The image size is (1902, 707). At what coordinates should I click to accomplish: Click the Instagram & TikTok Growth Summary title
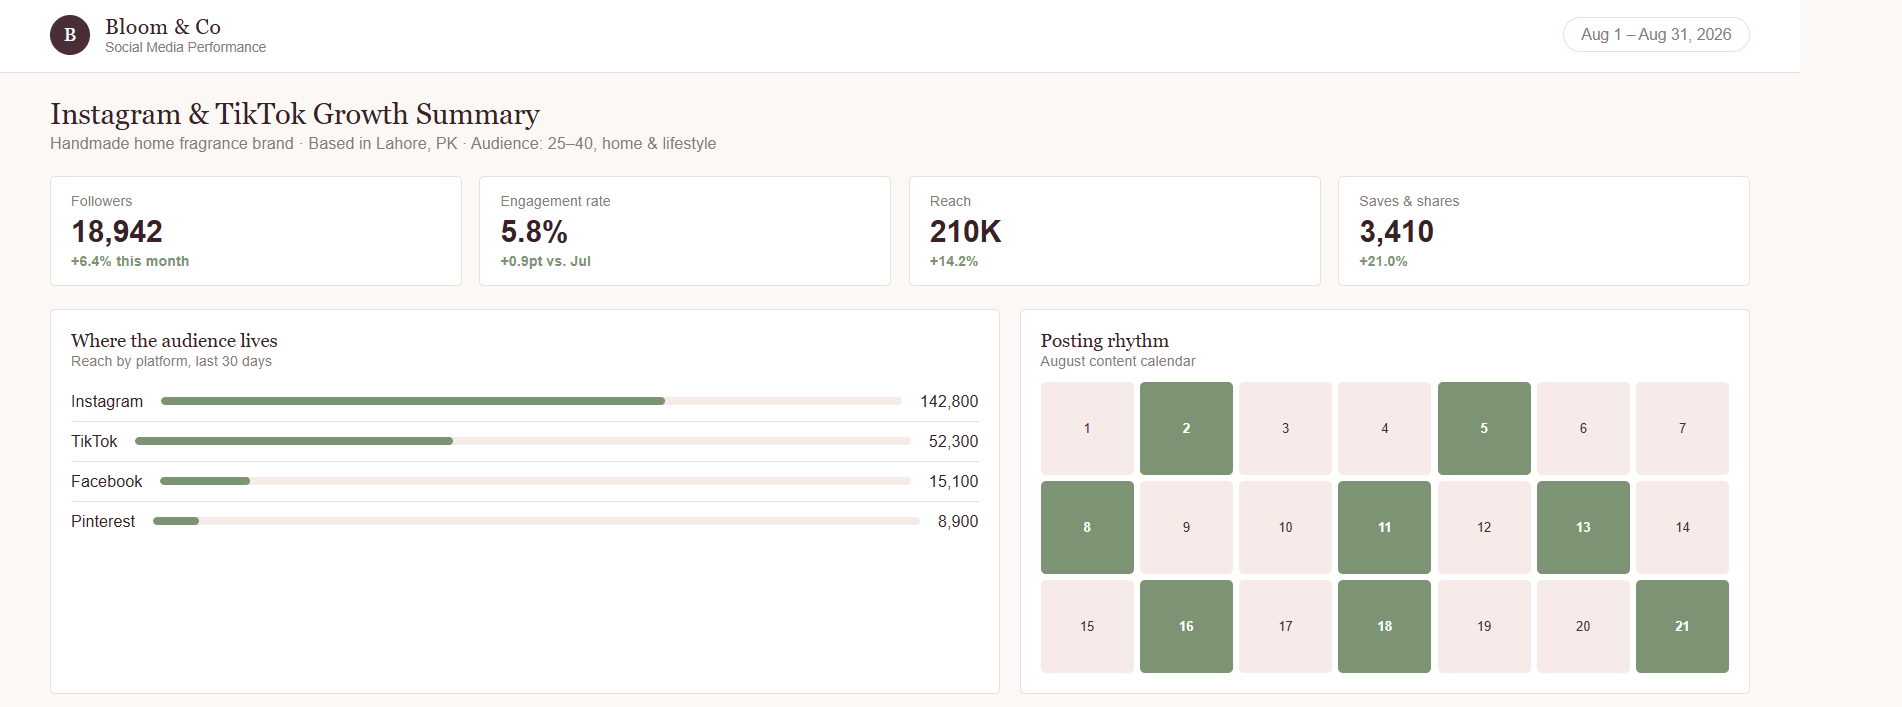(295, 114)
